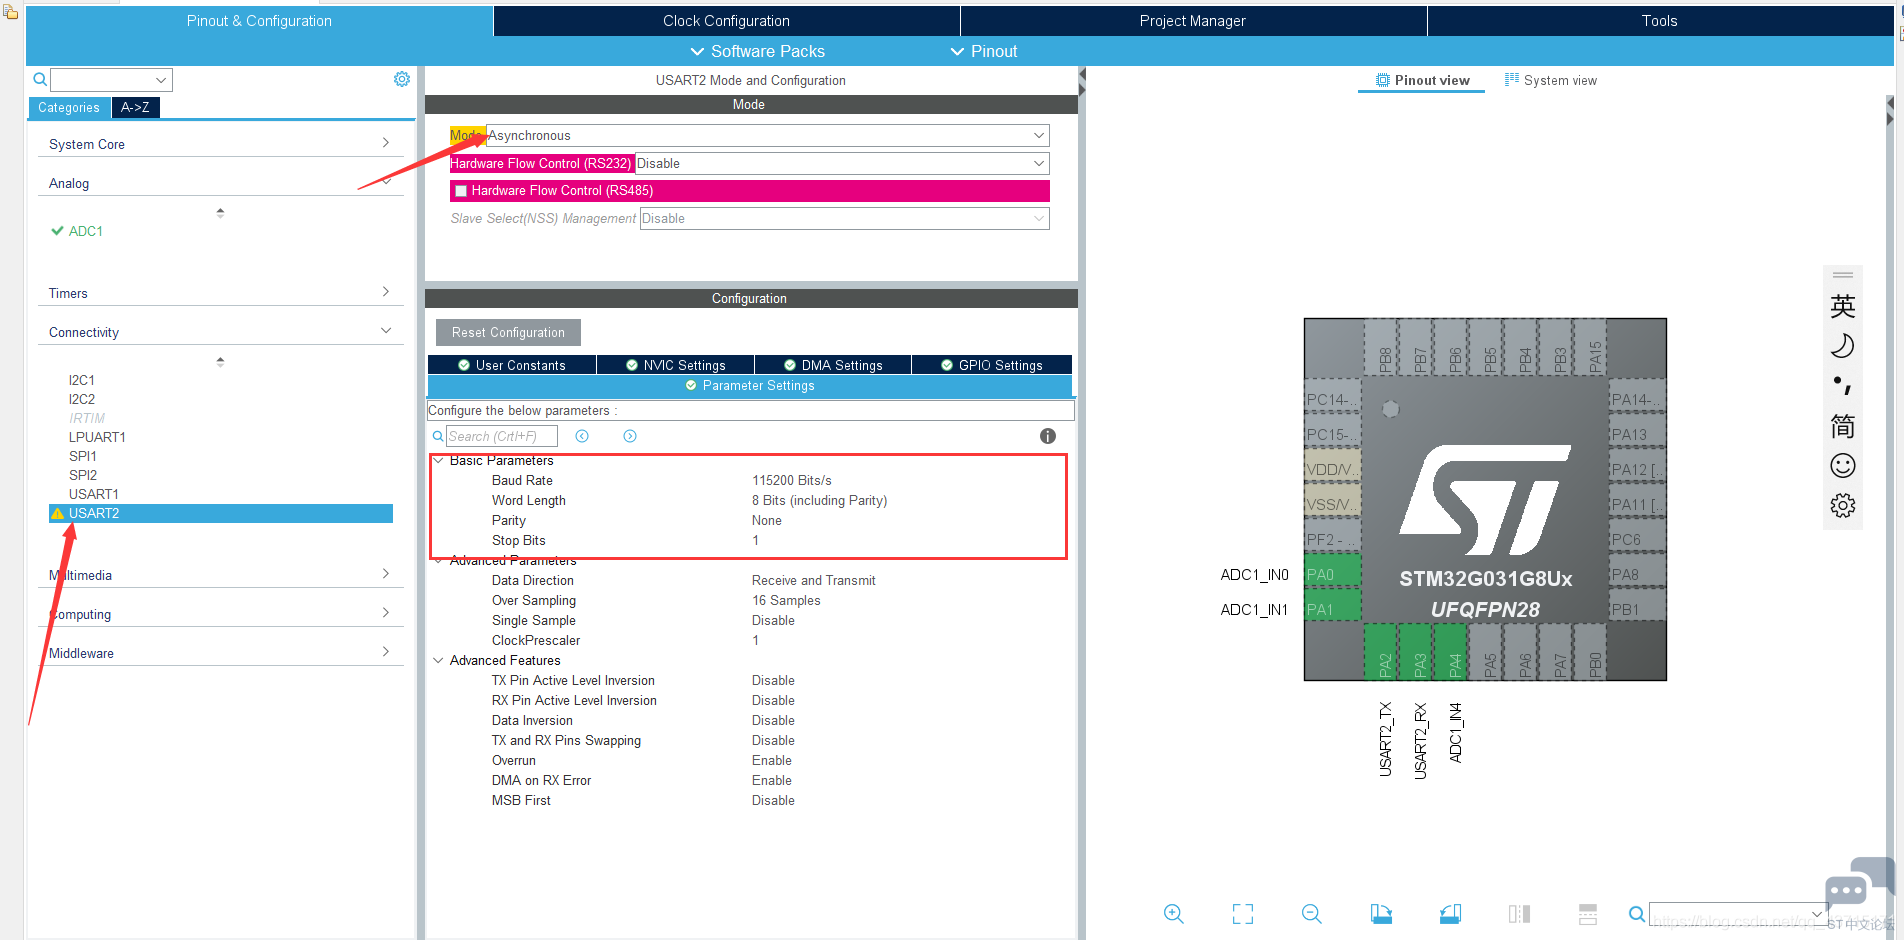
Task: Open the categories settings gear icon
Action: [402, 79]
